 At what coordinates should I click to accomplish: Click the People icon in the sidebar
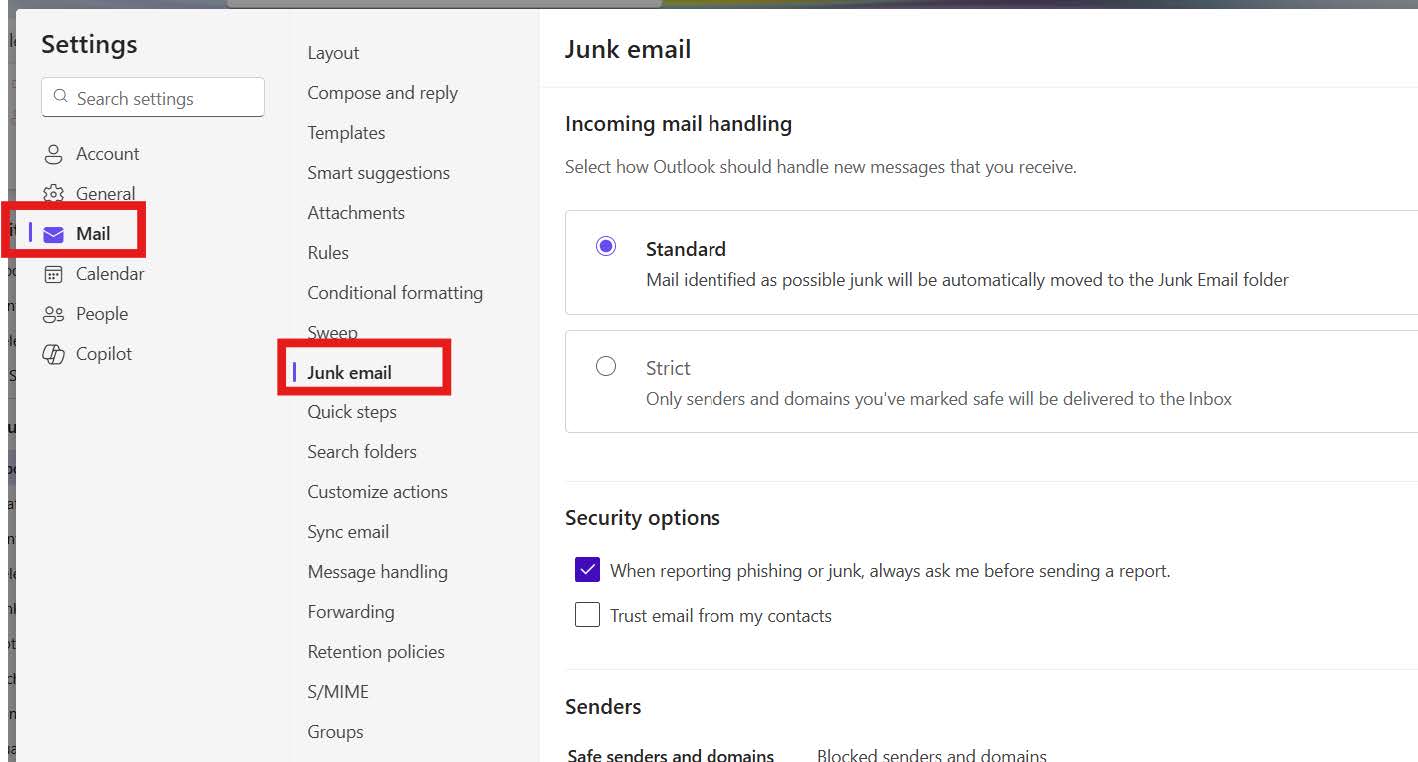[53, 313]
